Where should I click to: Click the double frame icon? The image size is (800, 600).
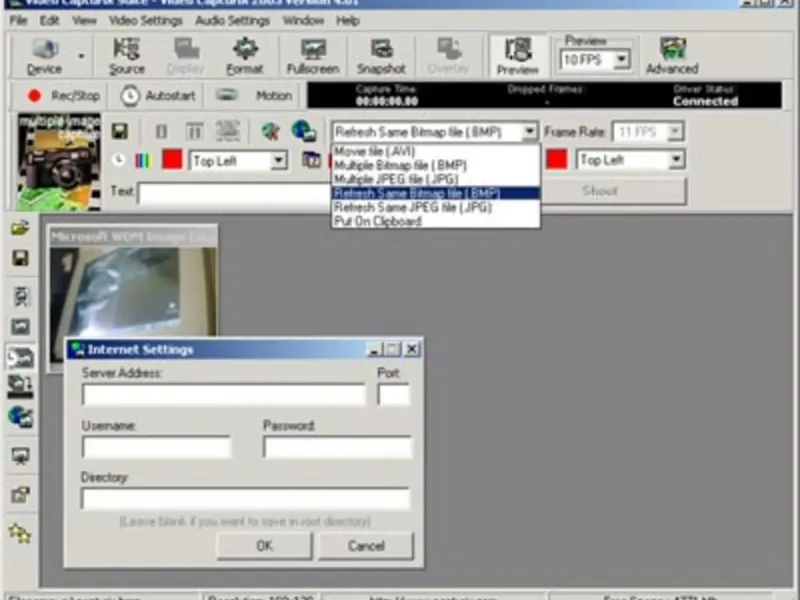tap(194, 132)
